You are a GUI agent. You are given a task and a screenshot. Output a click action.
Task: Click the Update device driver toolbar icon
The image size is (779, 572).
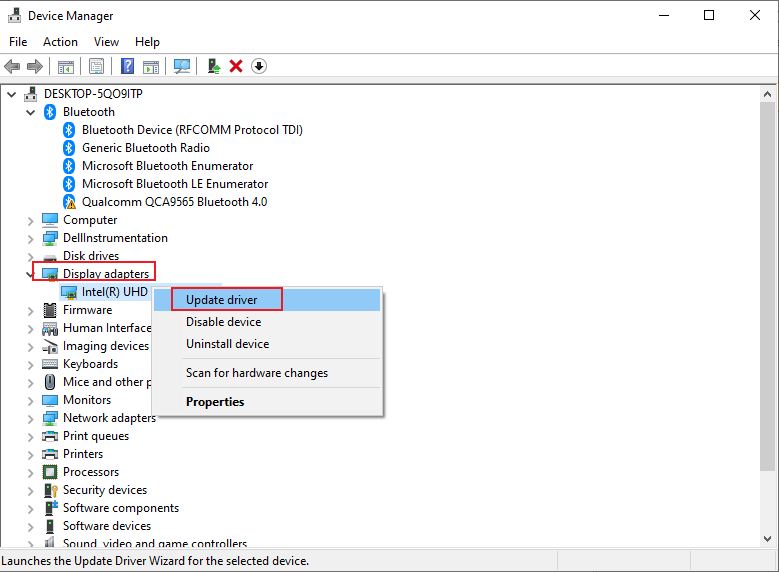coord(213,66)
